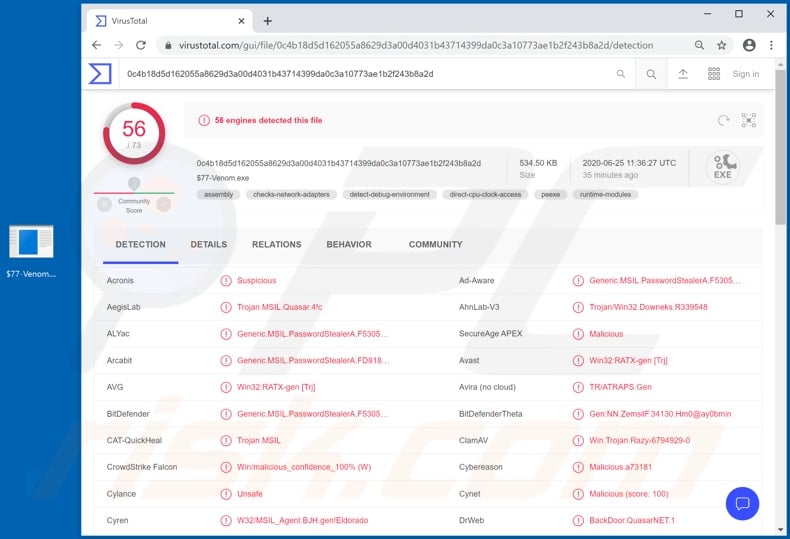Click the reanalyze file icon
Viewport: 790px width, 539px height.
(x=723, y=120)
